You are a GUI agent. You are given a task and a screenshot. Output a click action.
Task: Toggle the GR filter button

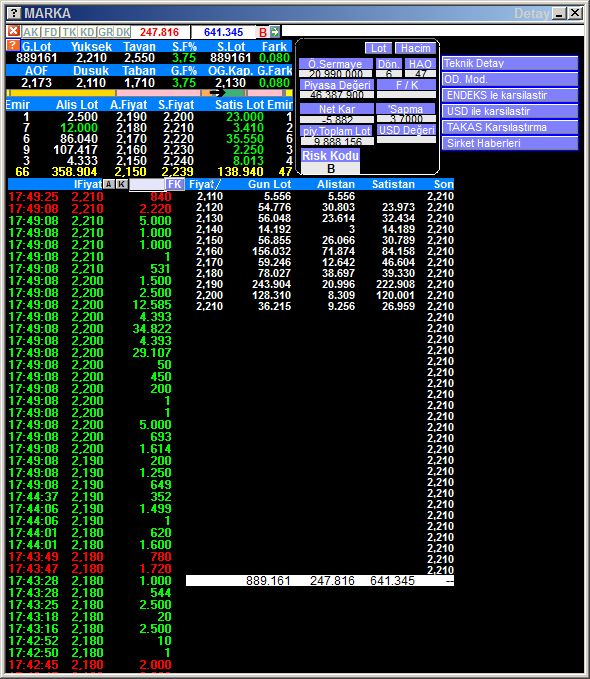point(106,32)
